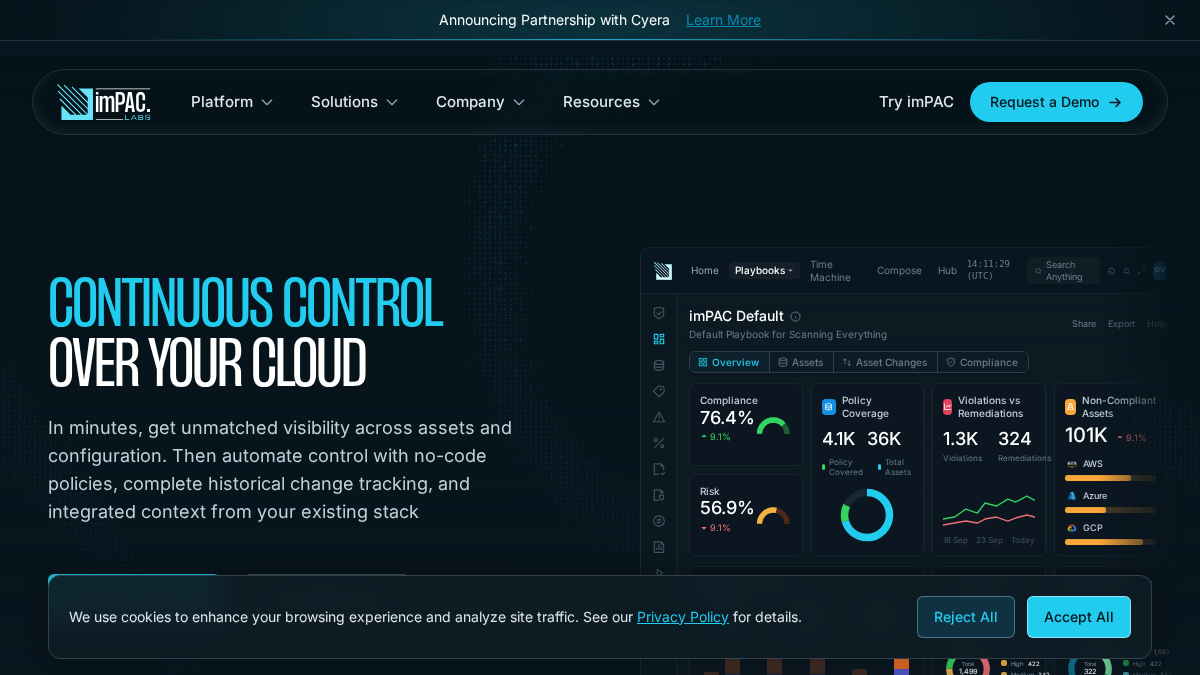Click the shield checkmark sidebar icon
The height and width of the screenshot is (675, 1200).
[x=659, y=313]
